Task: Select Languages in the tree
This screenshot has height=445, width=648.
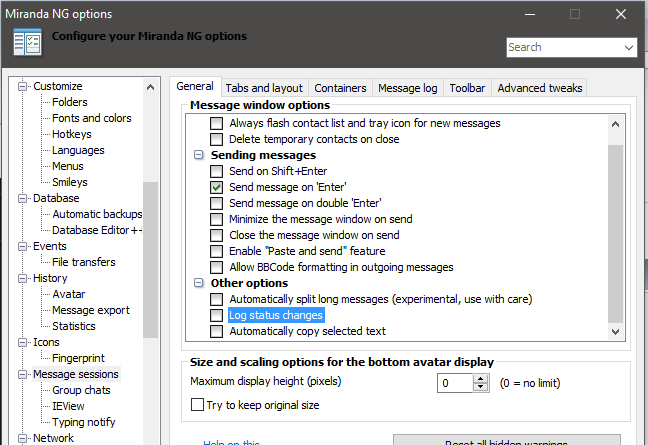Action: click(x=78, y=150)
